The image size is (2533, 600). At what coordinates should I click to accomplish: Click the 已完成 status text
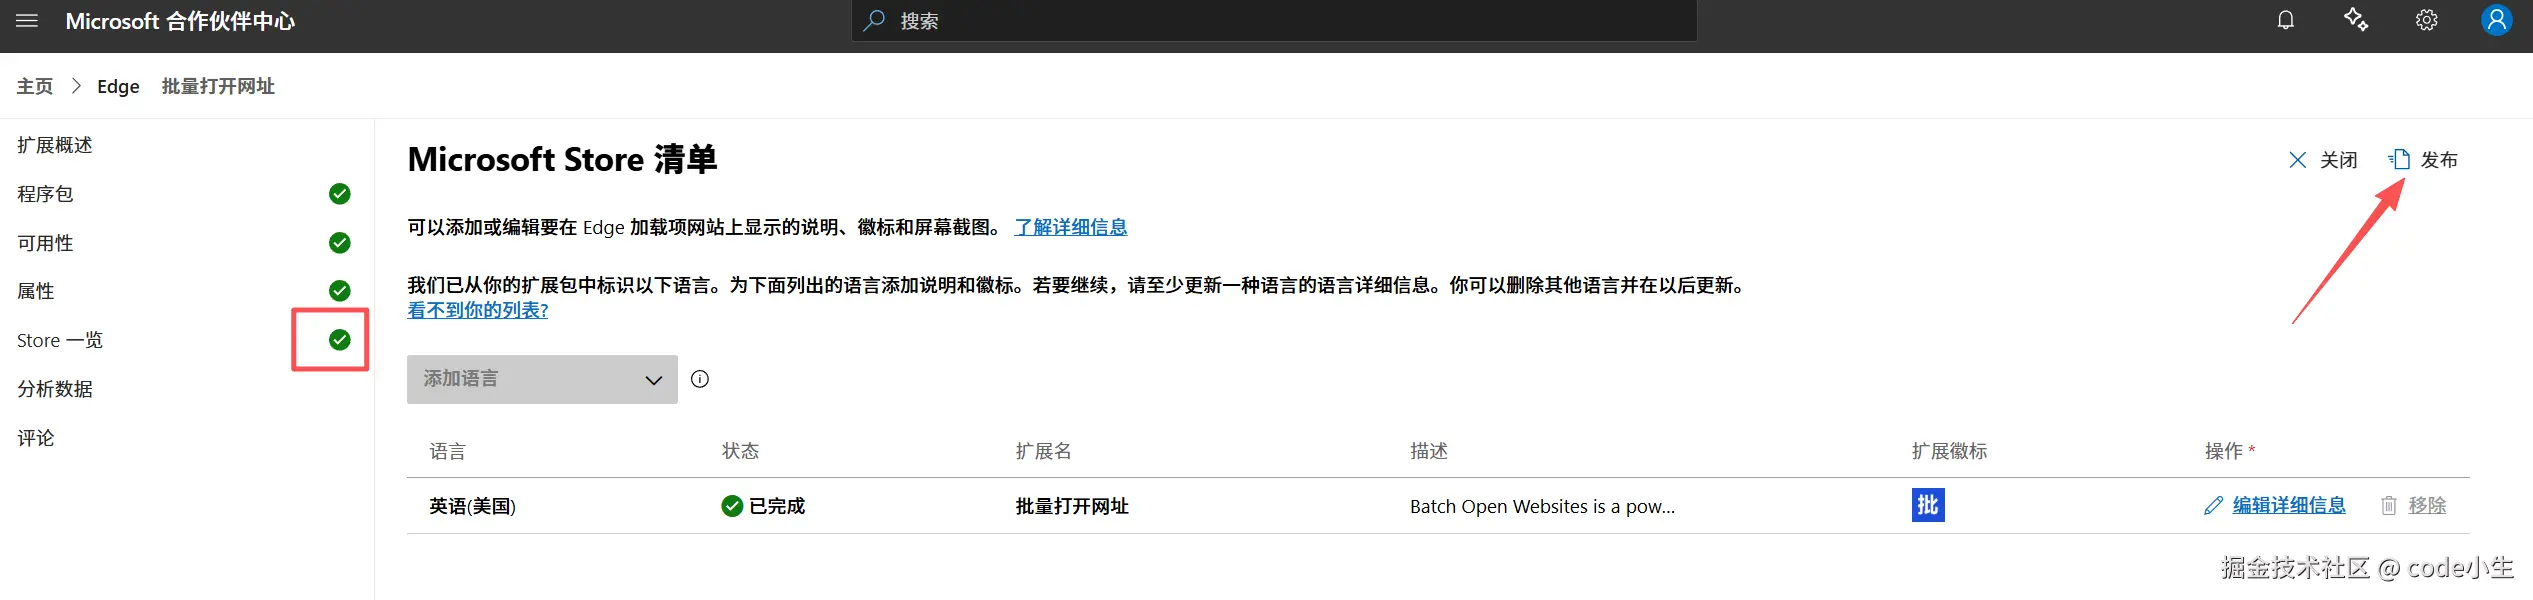point(777,506)
